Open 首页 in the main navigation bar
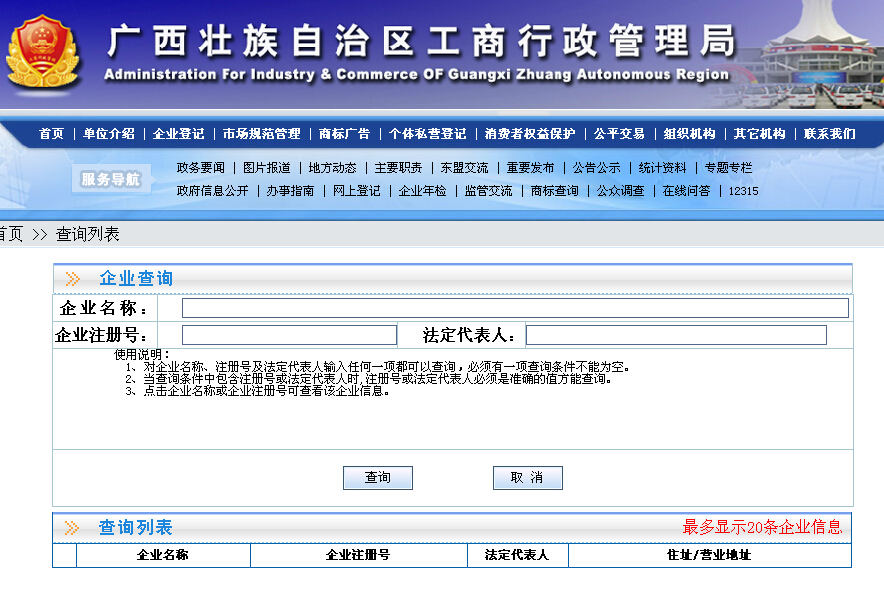The width and height of the screenshot is (884, 602). pyautogui.click(x=51, y=134)
